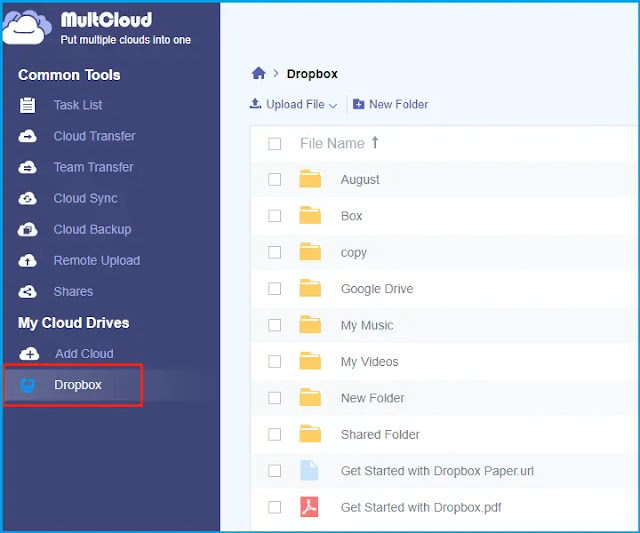The height and width of the screenshot is (533, 640).
Task: Open the copy folder name
Action: [353, 253]
